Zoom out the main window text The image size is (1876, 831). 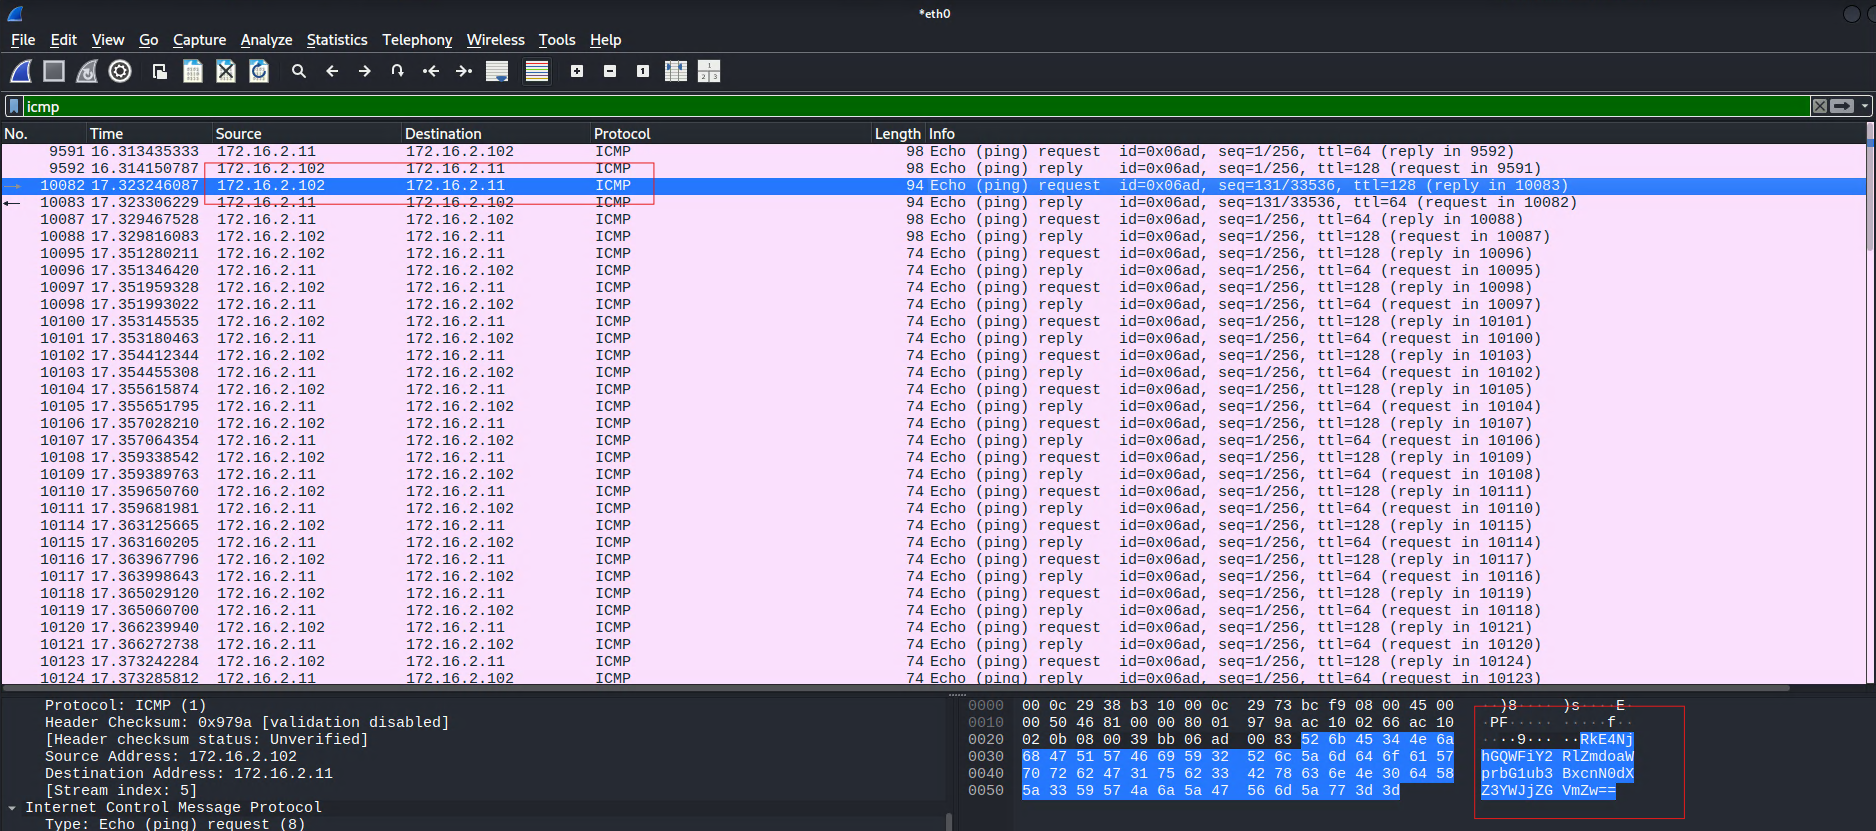(x=610, y=71)
